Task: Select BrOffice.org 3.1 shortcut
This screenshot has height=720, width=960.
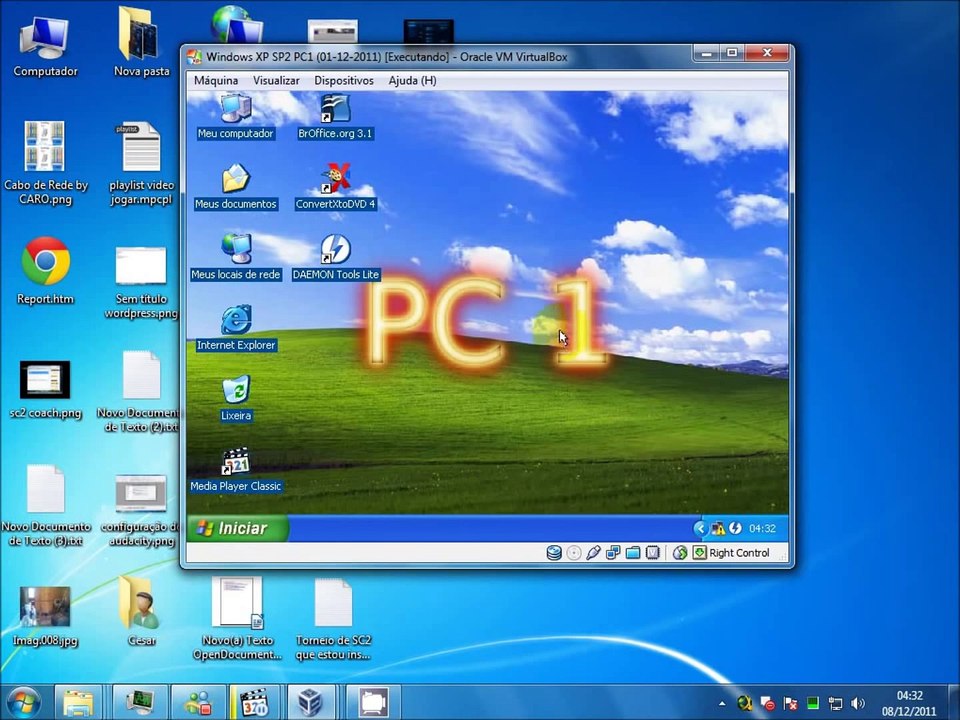Action: point(335,116)
